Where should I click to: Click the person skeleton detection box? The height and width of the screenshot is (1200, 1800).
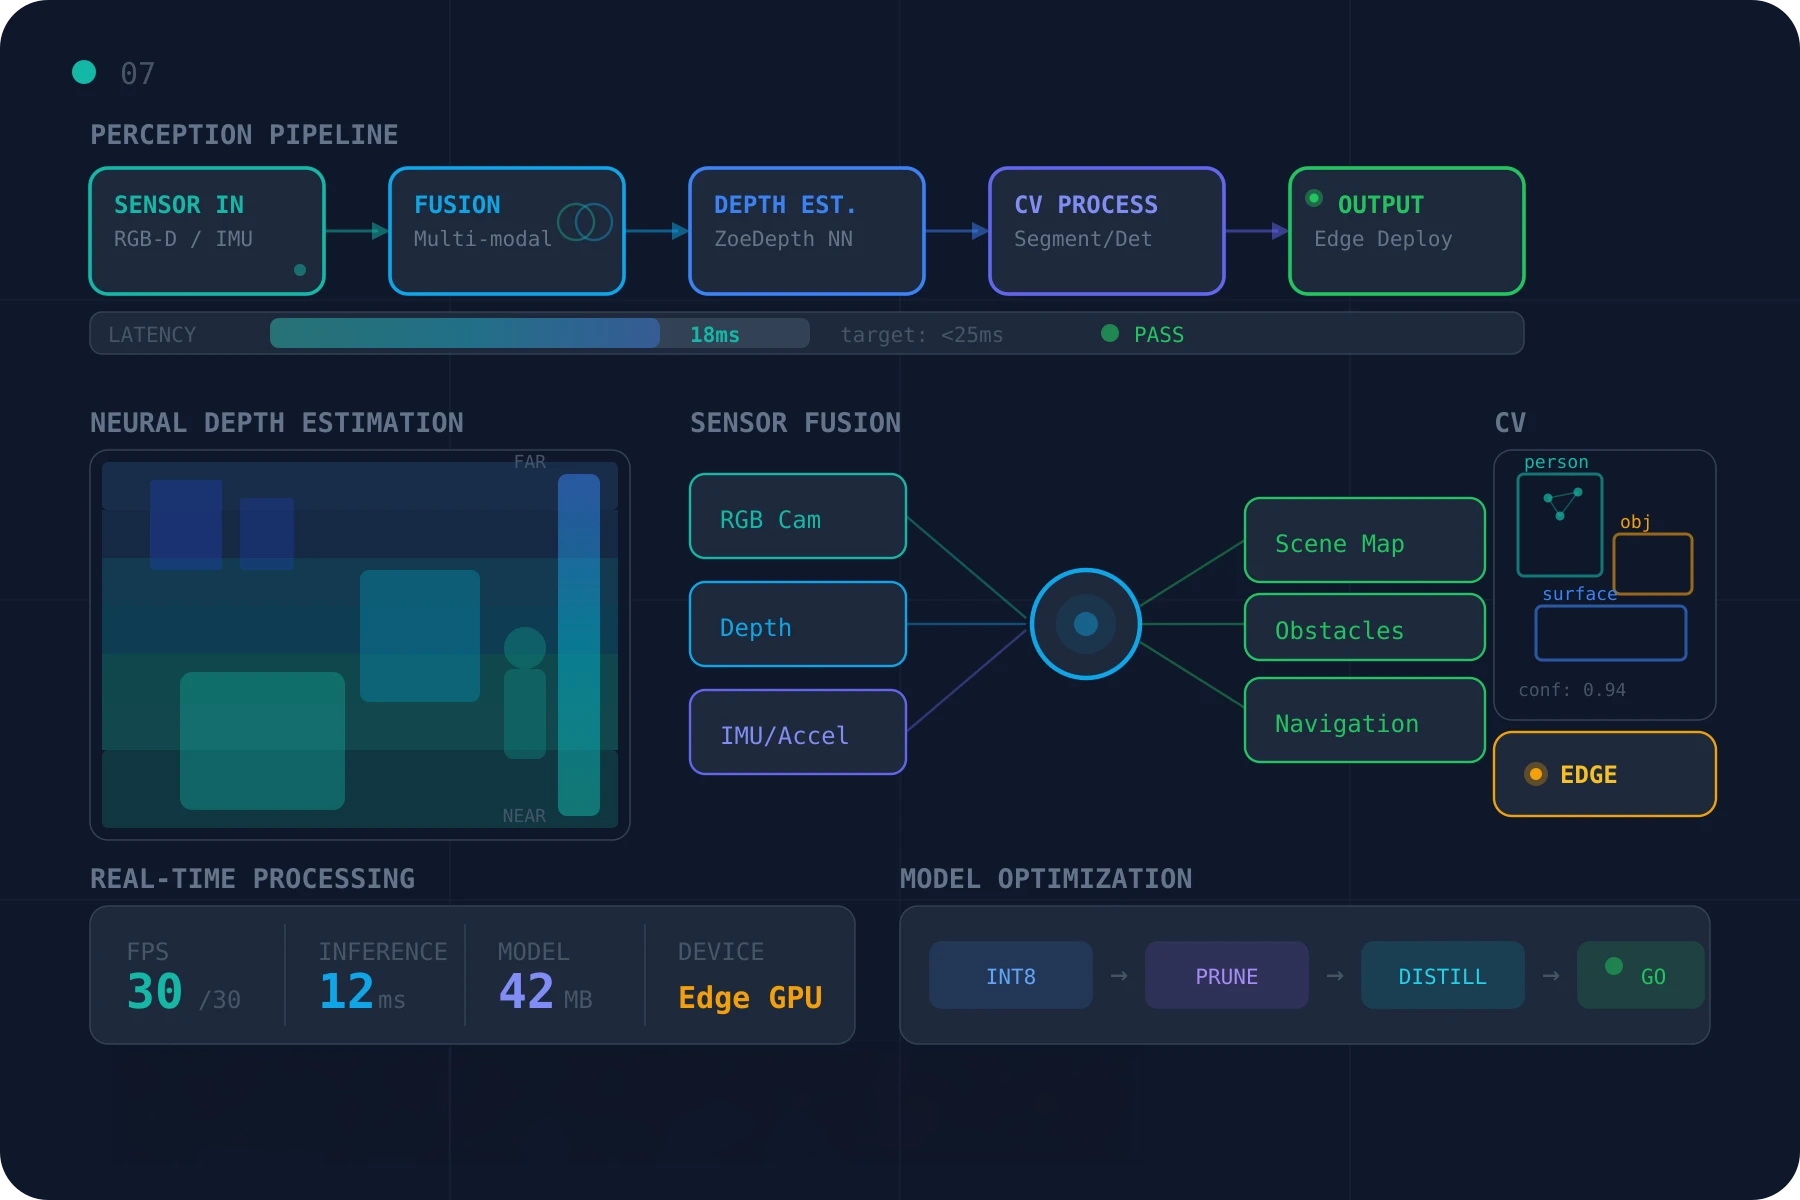pyautogui.click(x=1559, y=525)
